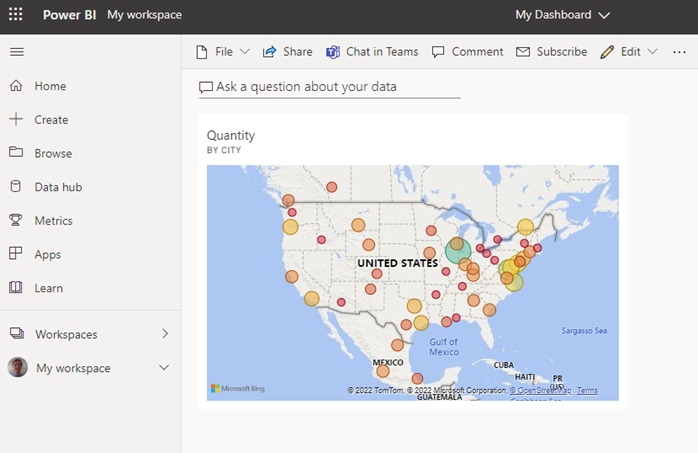
Task: Click Ask a question about your data
Action: point(306,87)
